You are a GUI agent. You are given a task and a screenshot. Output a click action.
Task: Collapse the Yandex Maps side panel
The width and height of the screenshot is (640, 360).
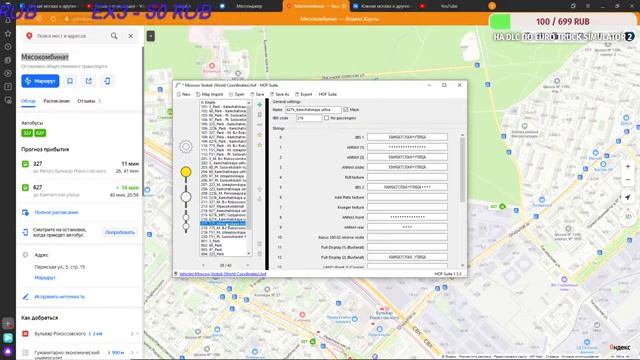[x=151, y=36]
